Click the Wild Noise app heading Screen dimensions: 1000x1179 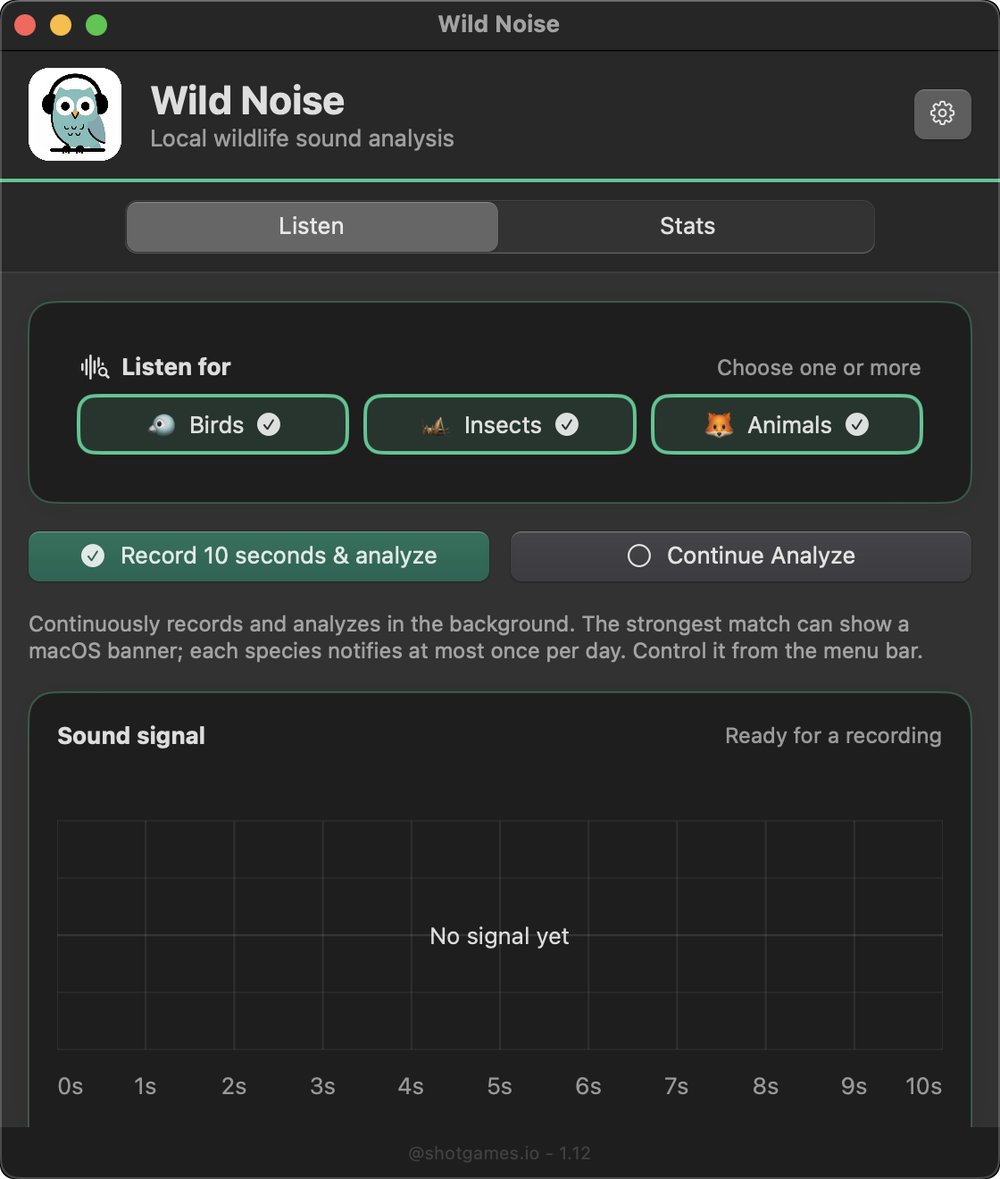[247, 100]
